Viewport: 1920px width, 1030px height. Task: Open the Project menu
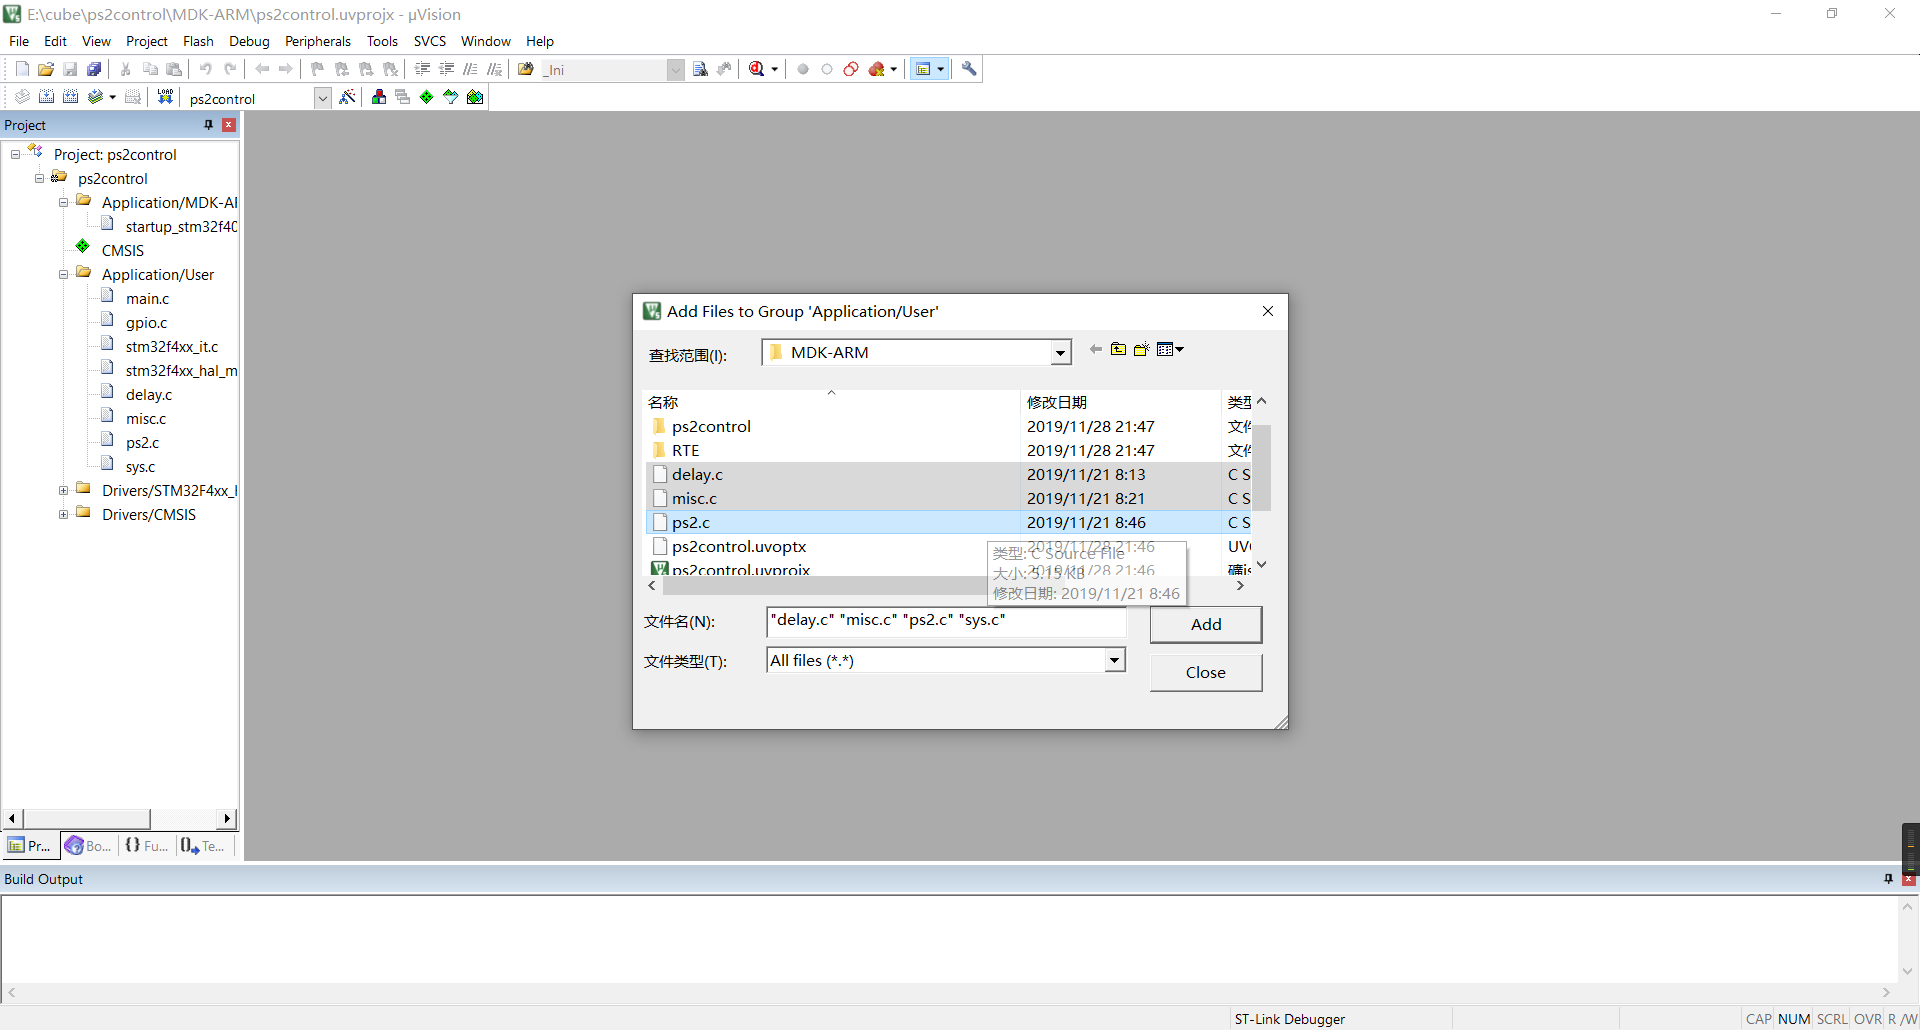pos(147,41)
